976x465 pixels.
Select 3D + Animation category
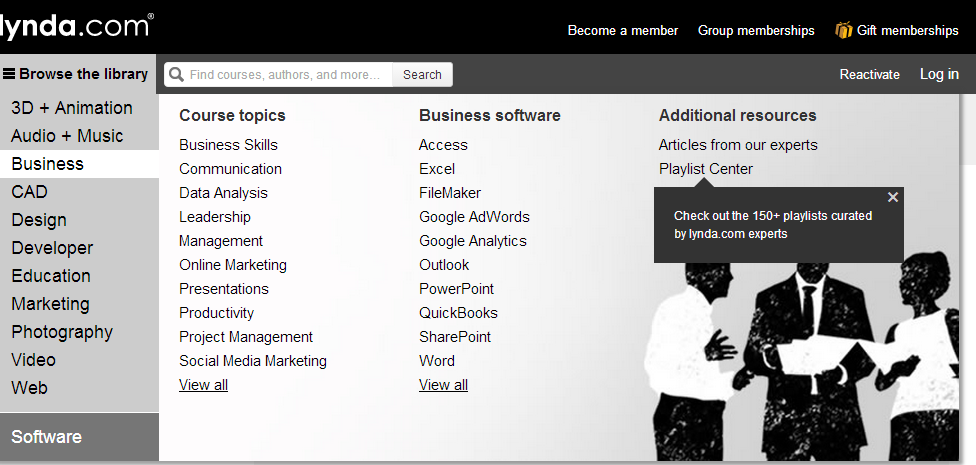(x=72, y=108)
